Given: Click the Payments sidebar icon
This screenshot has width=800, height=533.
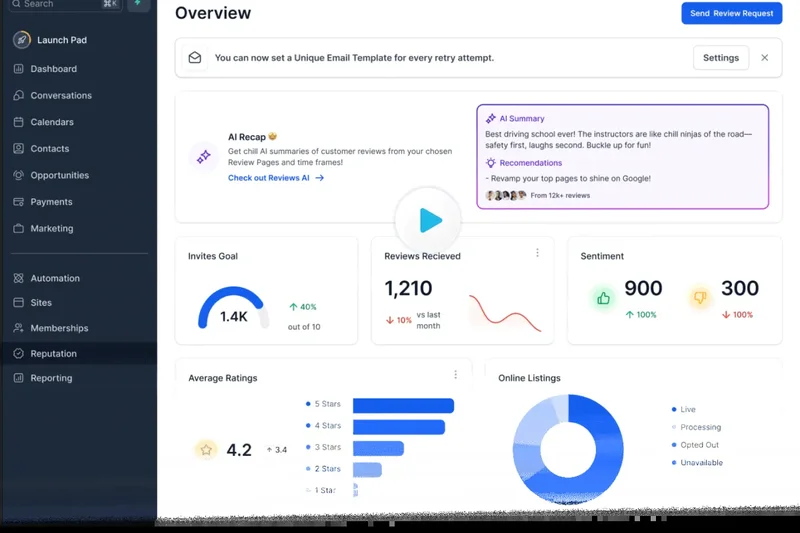Looking at the screenshot, I should (19, 202).
